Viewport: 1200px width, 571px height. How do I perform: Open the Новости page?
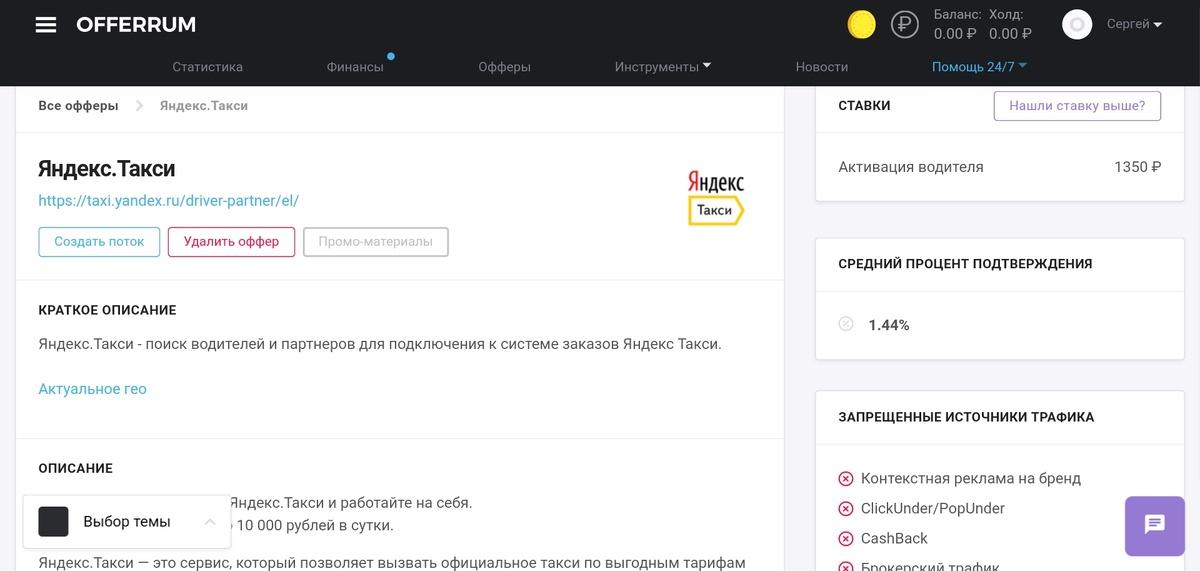822,67
